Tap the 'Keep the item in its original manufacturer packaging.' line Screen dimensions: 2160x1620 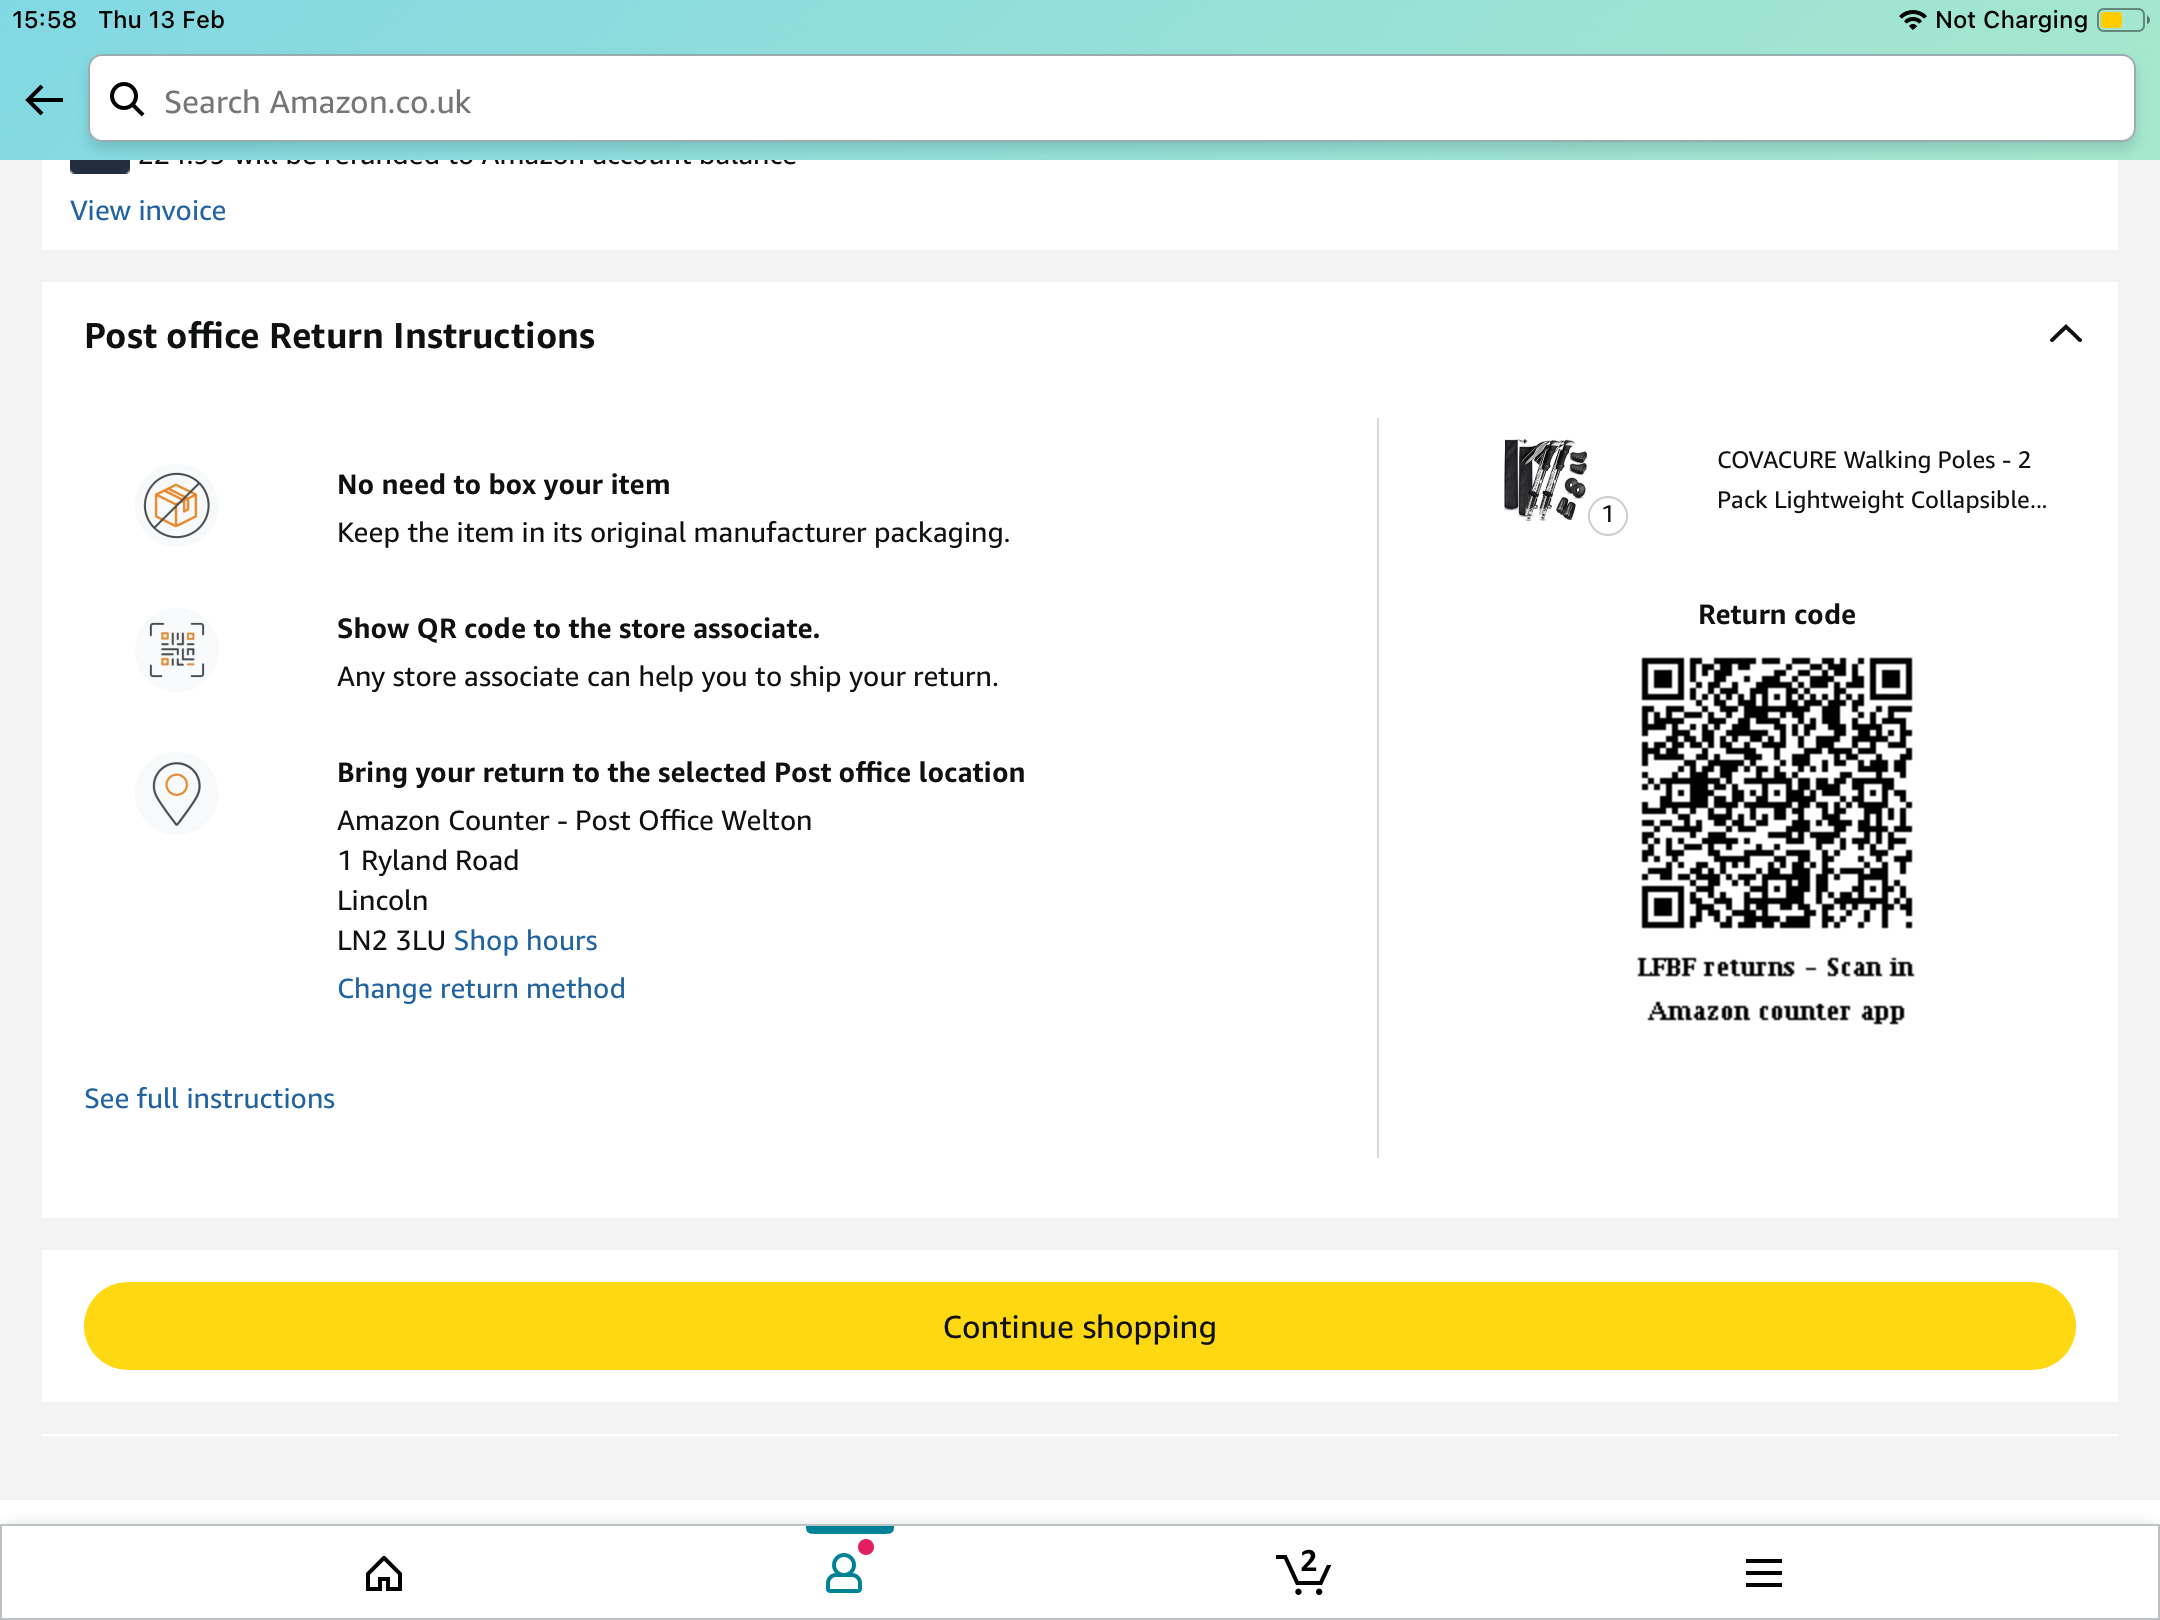click(x=674, y=532)
